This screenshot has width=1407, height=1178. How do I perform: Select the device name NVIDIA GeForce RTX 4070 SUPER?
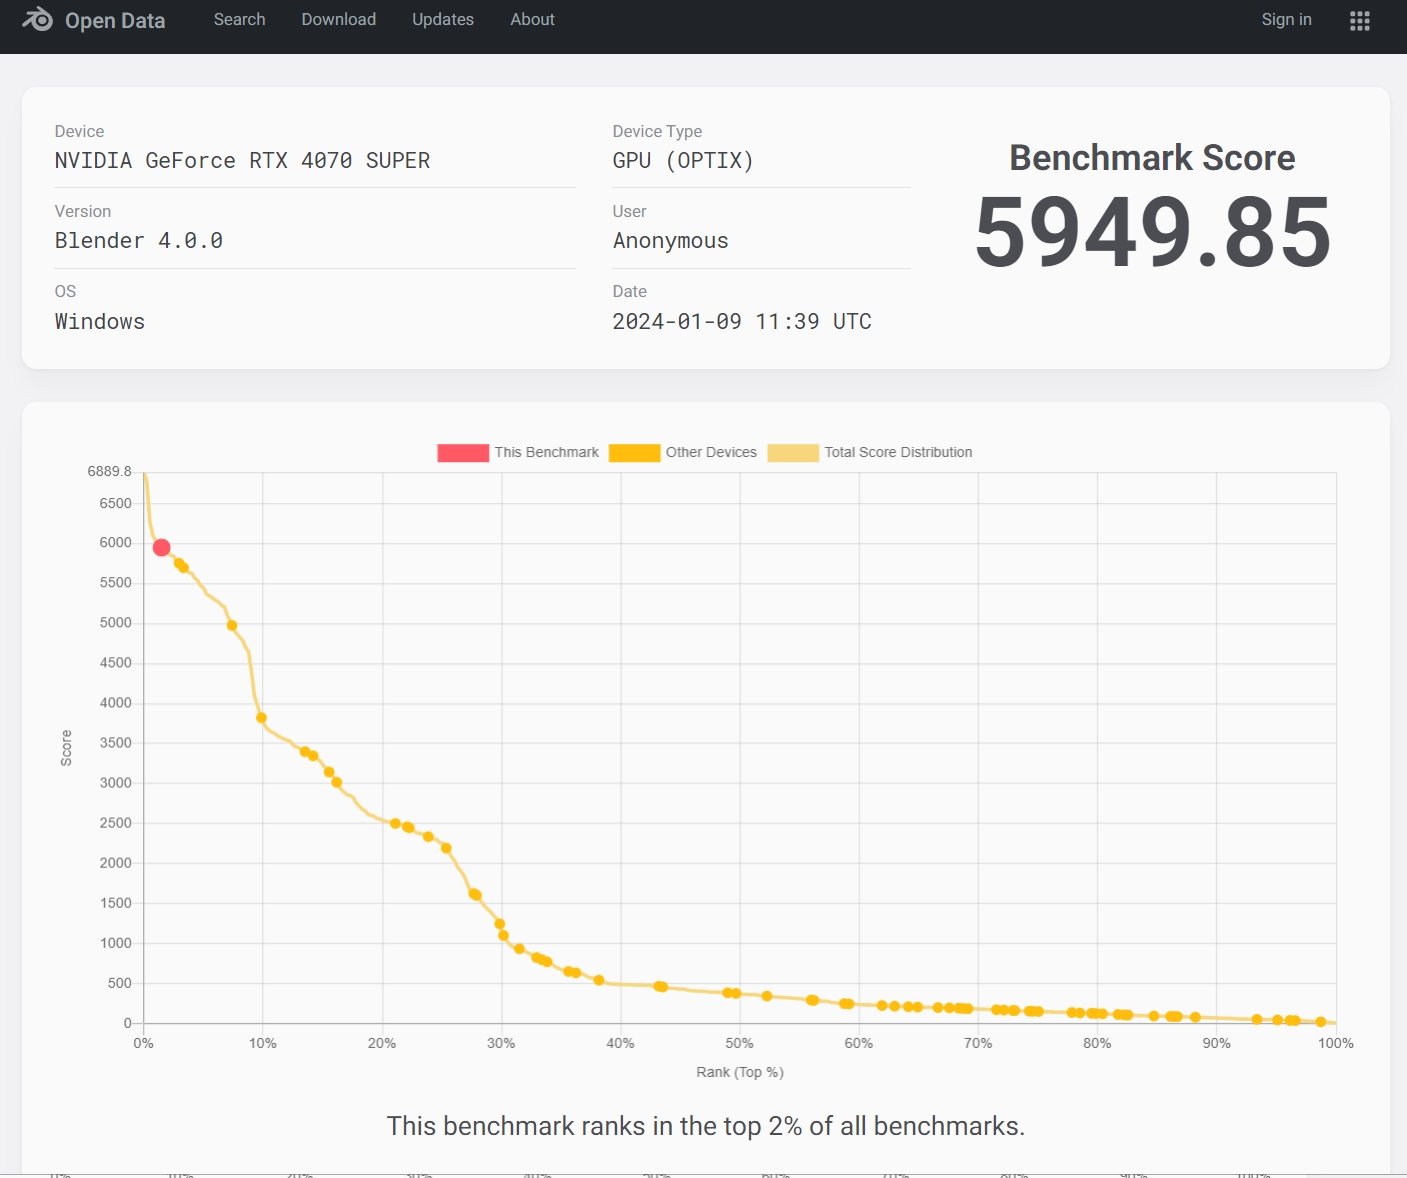(242, 161)
